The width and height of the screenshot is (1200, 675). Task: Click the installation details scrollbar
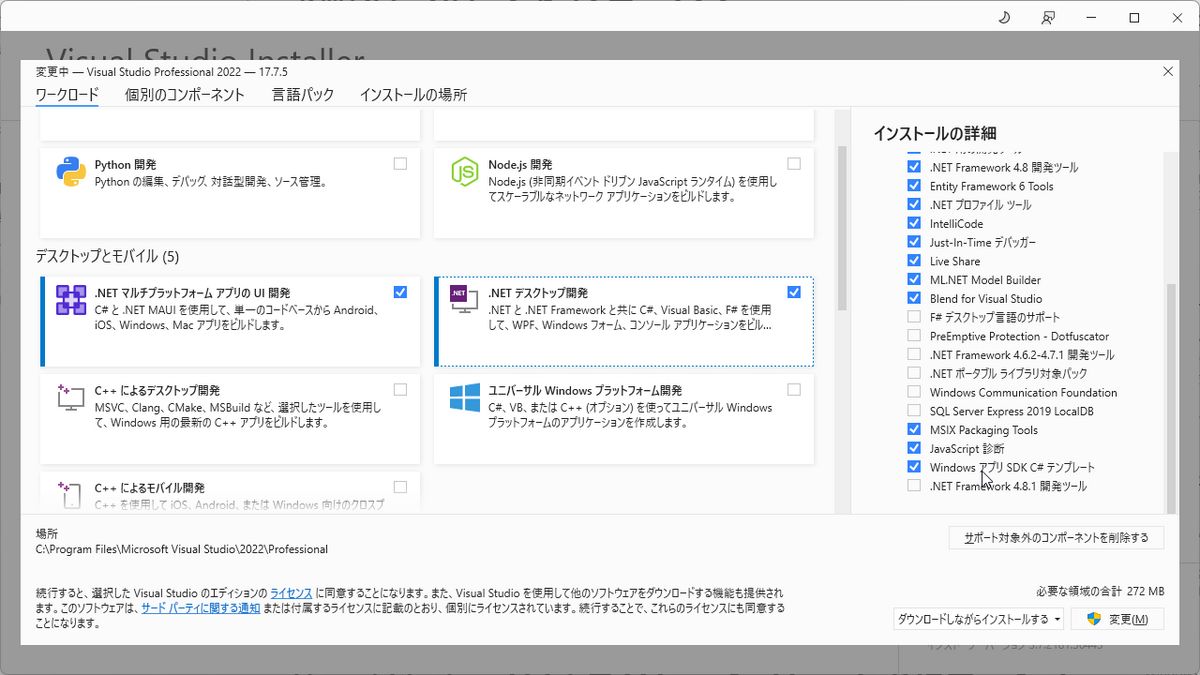pyautogui.click(x=1171, y=398)
